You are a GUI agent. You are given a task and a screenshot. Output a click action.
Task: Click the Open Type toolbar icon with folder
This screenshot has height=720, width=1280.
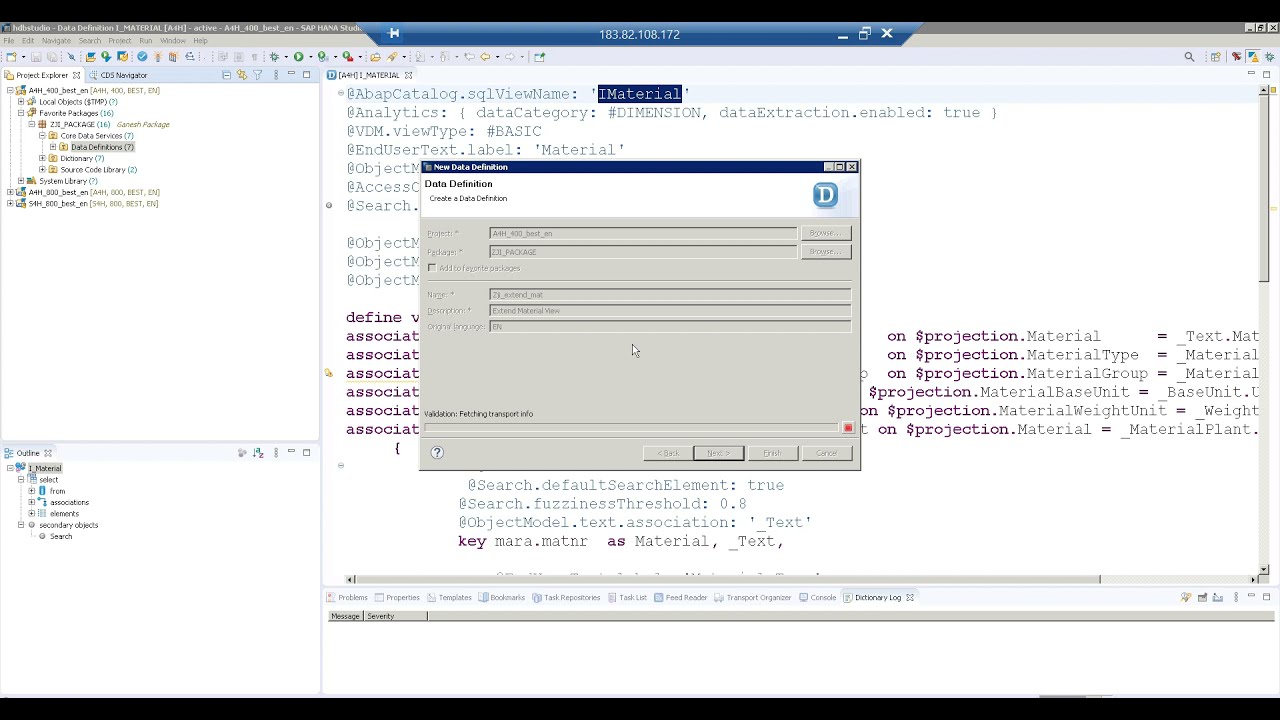pyautogui.click(x=375, y=57)
